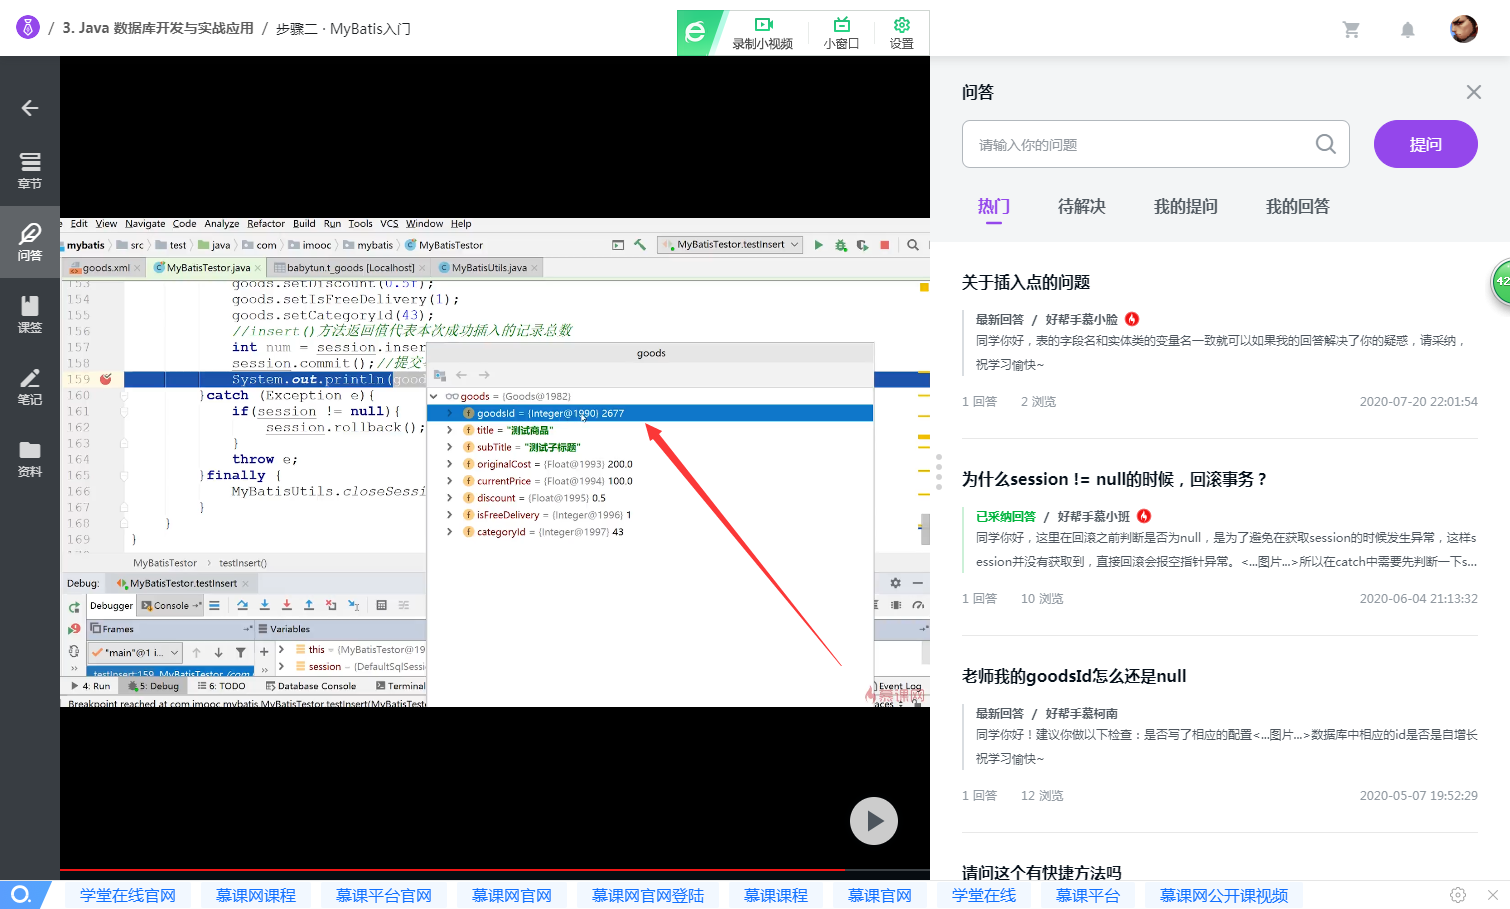Screen dimensions: 1510x909
Task: Click the red Stop square in IDE toolbar
Action: tap(884, 245)
